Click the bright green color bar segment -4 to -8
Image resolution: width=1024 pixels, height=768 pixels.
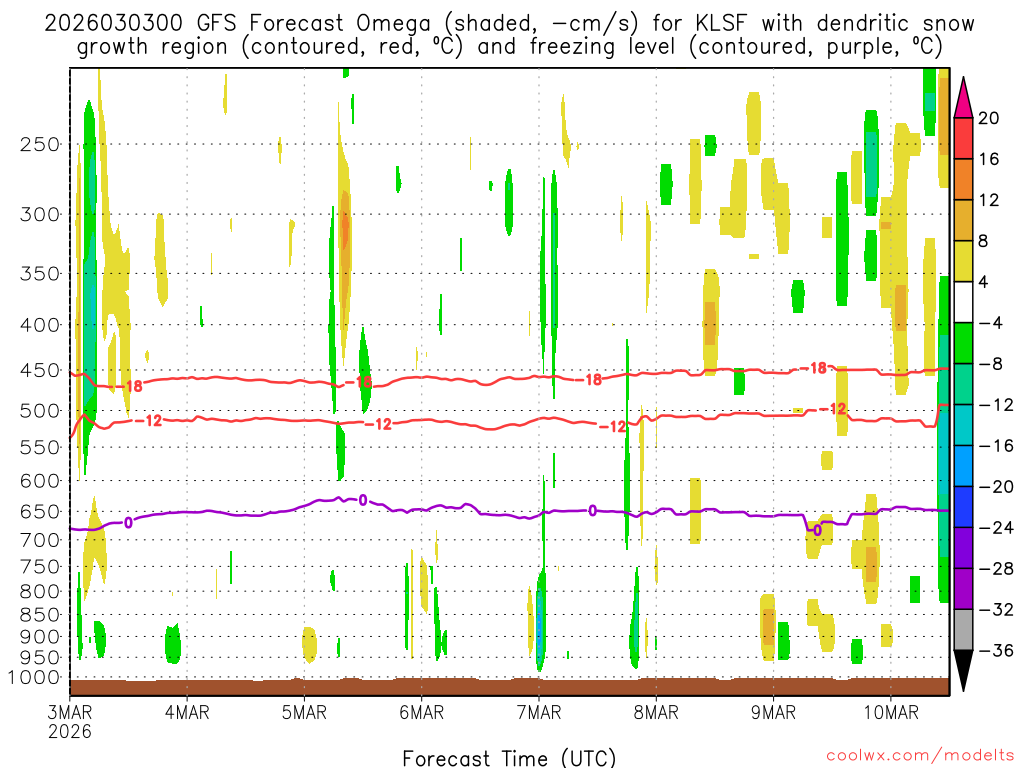click(x=963, y=344)
